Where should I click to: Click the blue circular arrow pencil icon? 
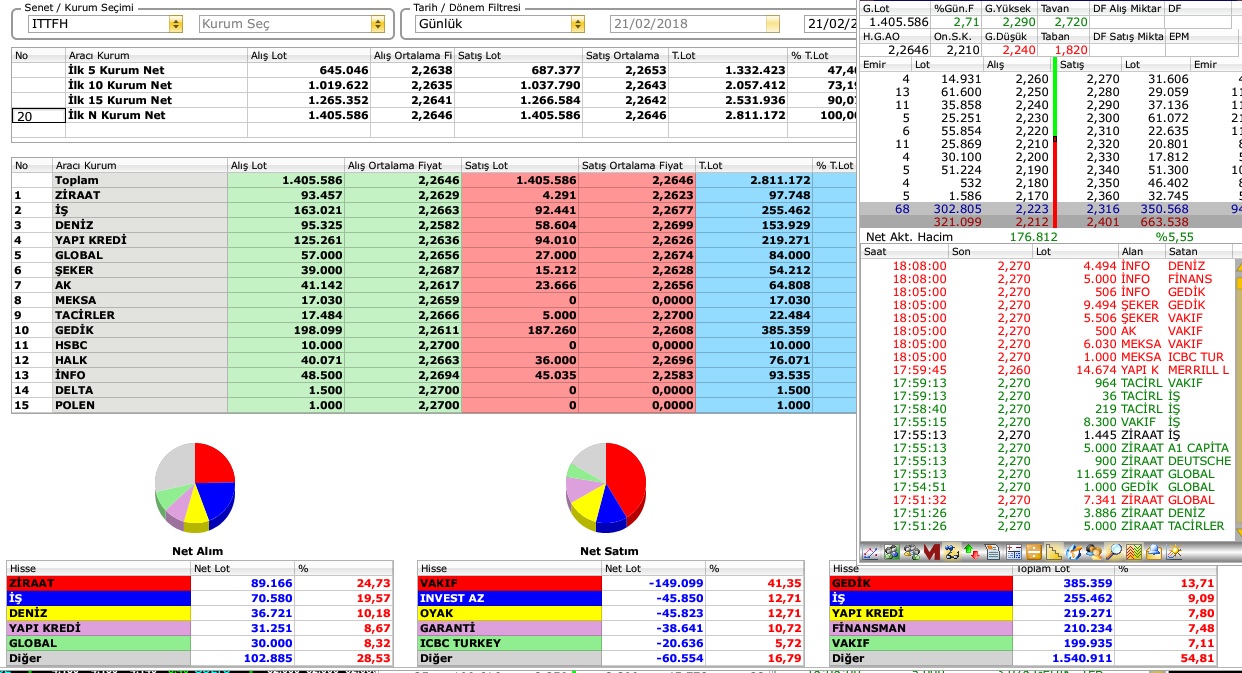coord(1074,551)
